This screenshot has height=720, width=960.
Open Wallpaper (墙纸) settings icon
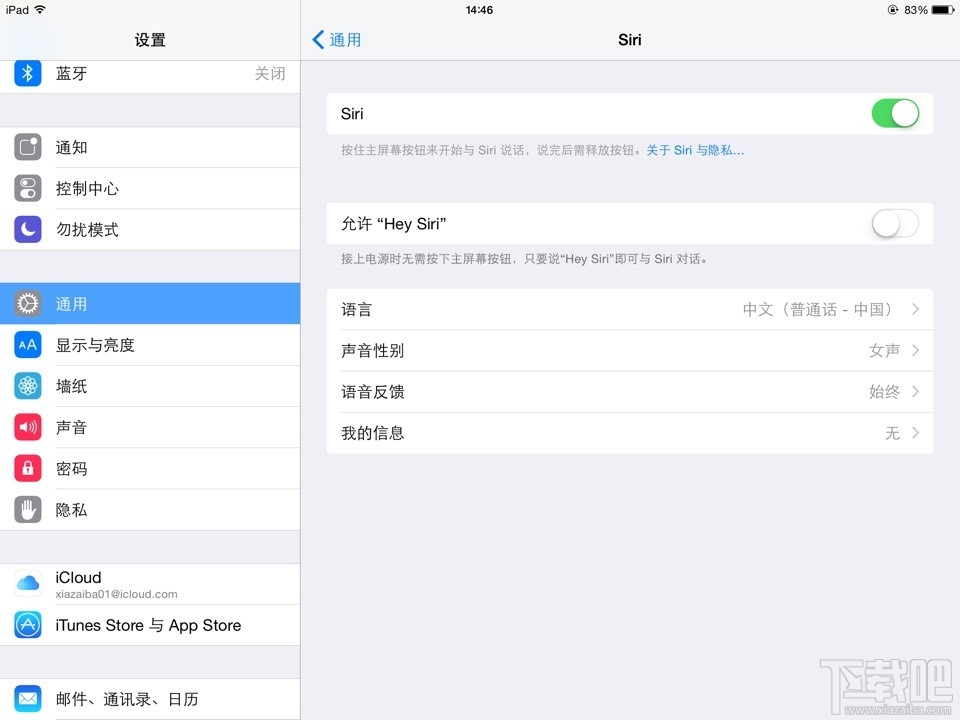click(26, 386)
